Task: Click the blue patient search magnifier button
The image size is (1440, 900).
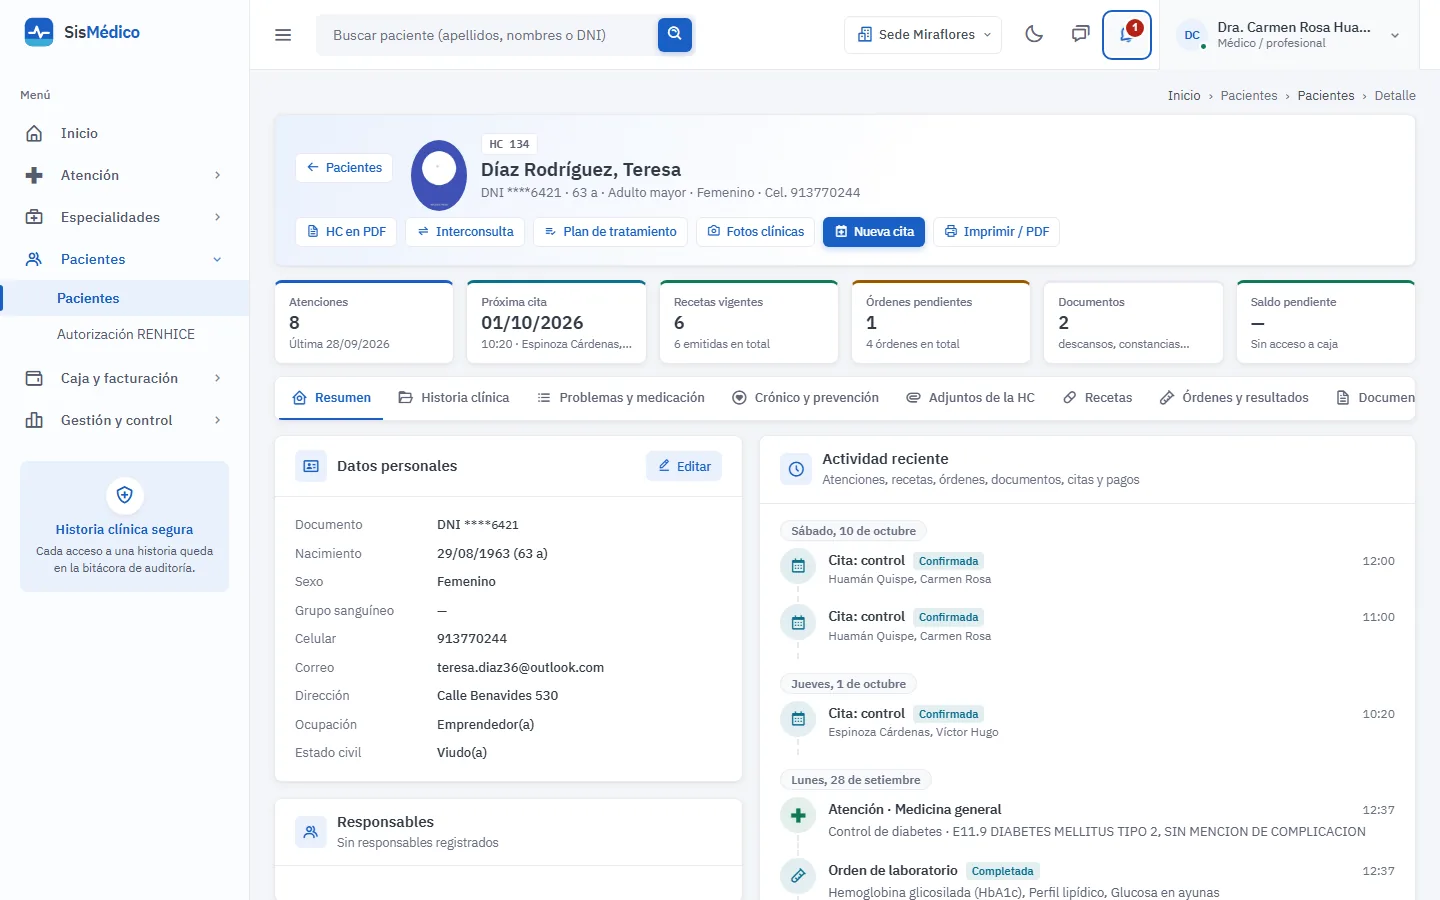Action: pos(675,35)
